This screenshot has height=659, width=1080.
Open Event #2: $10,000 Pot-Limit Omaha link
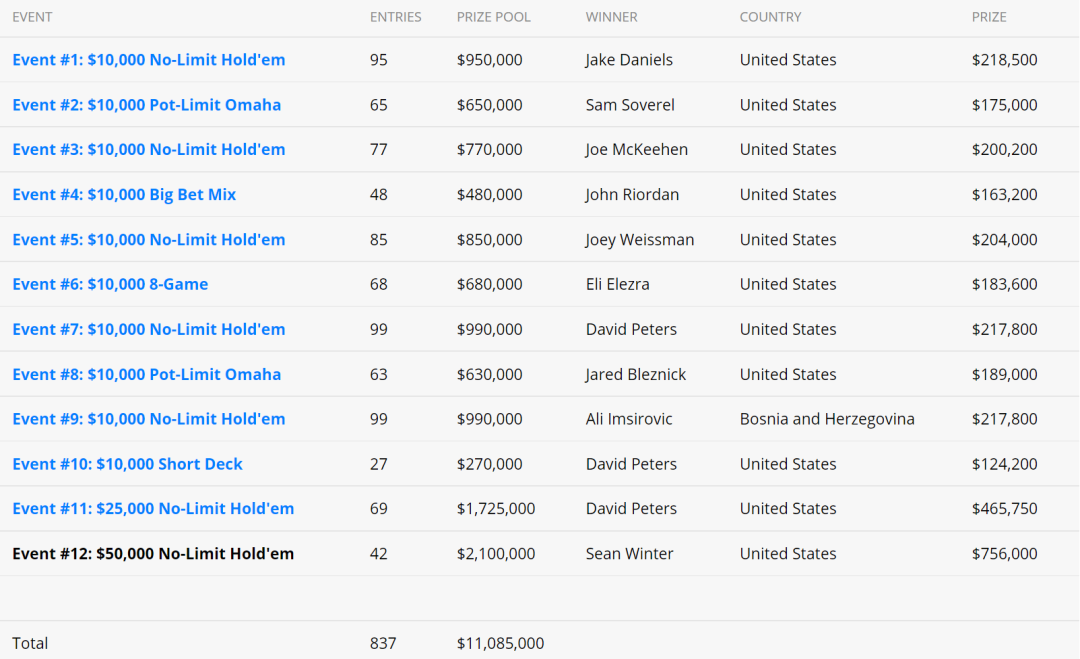pos(147,105)
